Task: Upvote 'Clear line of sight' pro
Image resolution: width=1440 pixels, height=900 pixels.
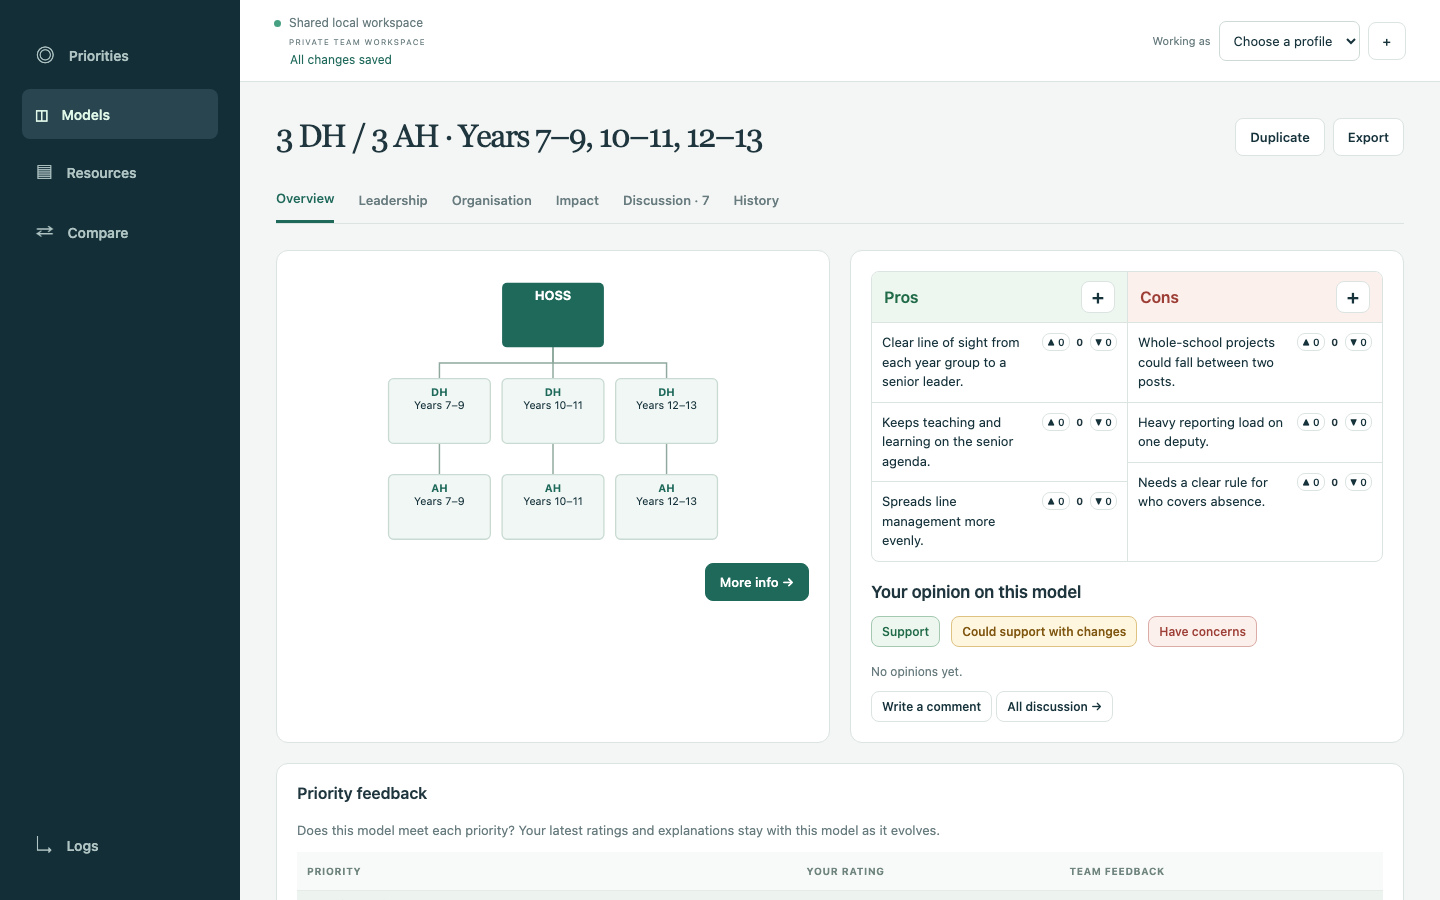Action: click(x=1056, y=342)
